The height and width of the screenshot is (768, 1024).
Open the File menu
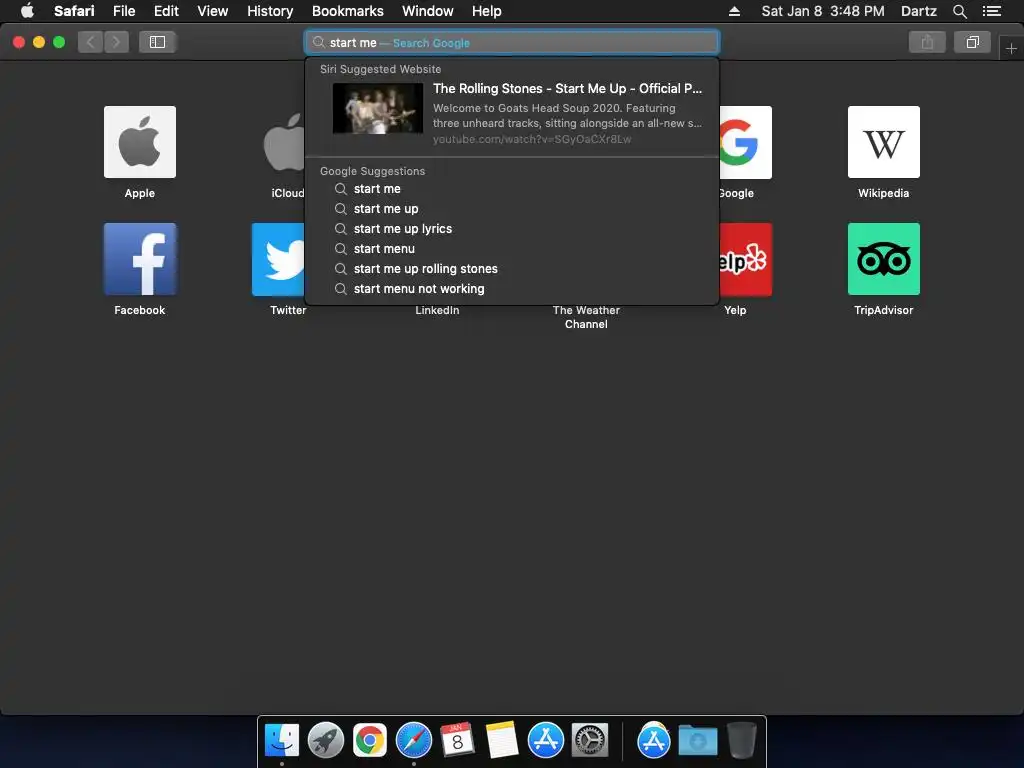click(123, 11)
